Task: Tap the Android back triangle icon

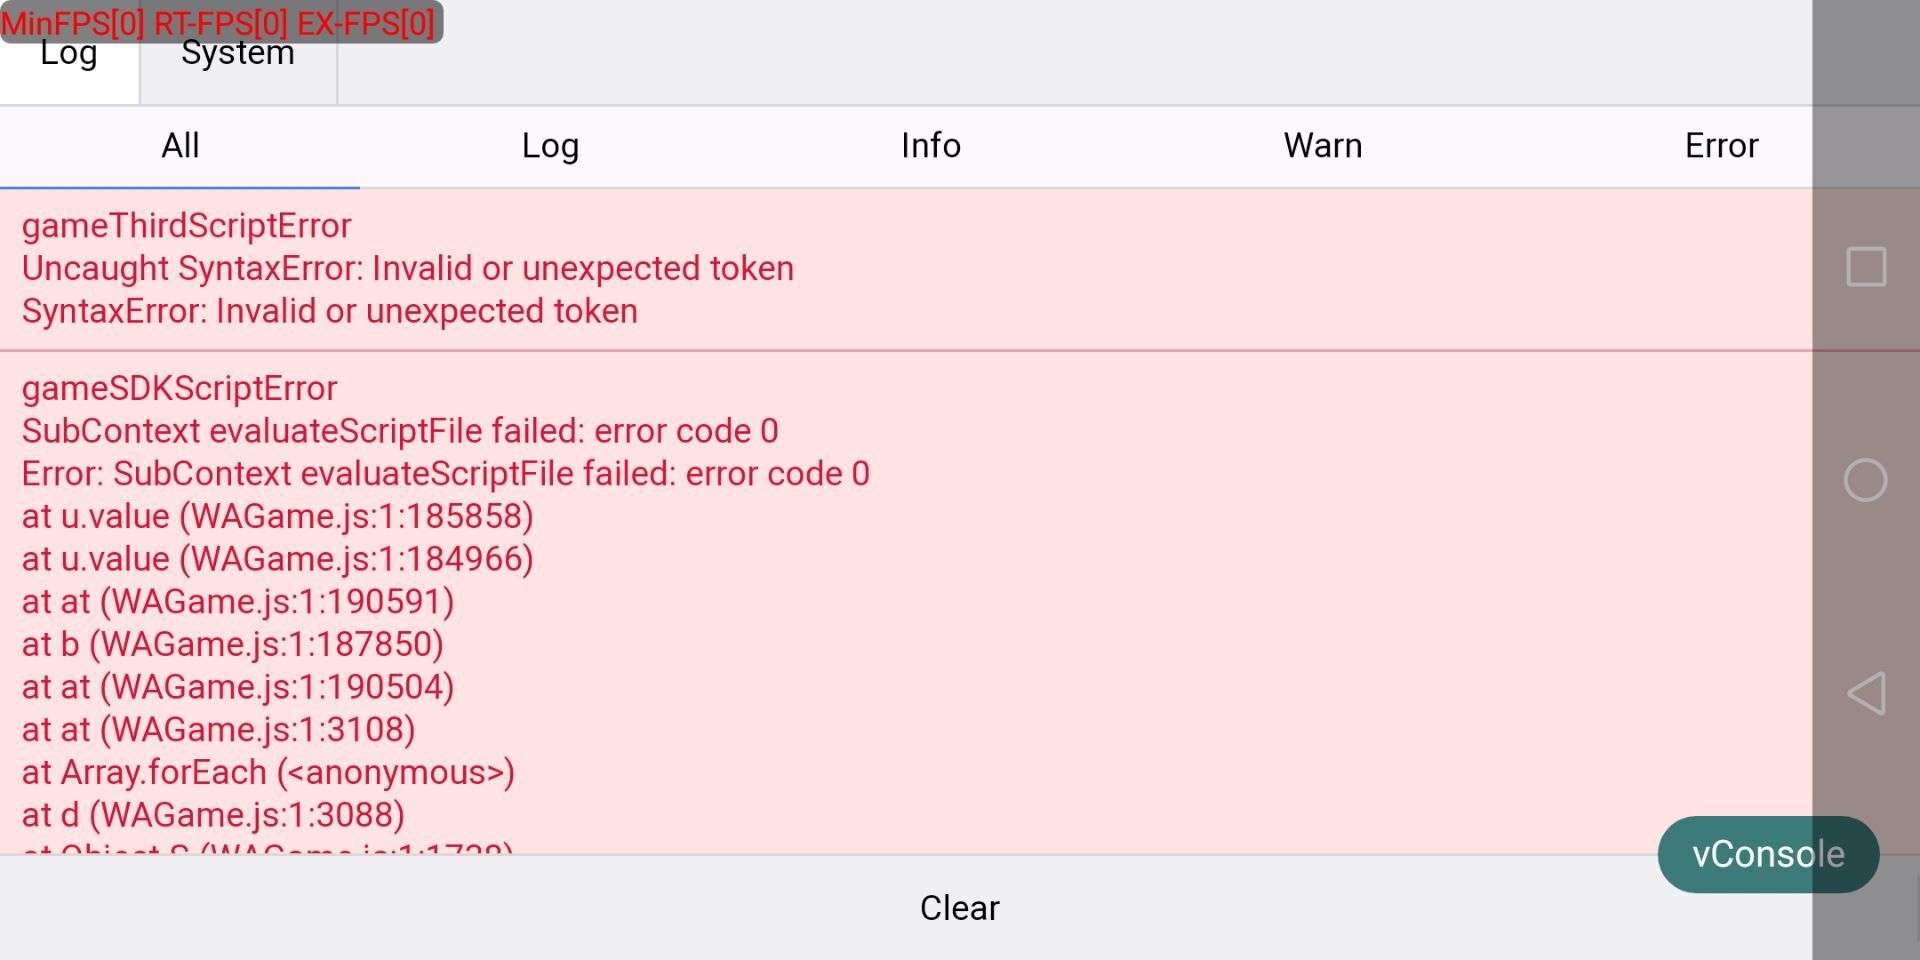Action: pos(1866,693)
